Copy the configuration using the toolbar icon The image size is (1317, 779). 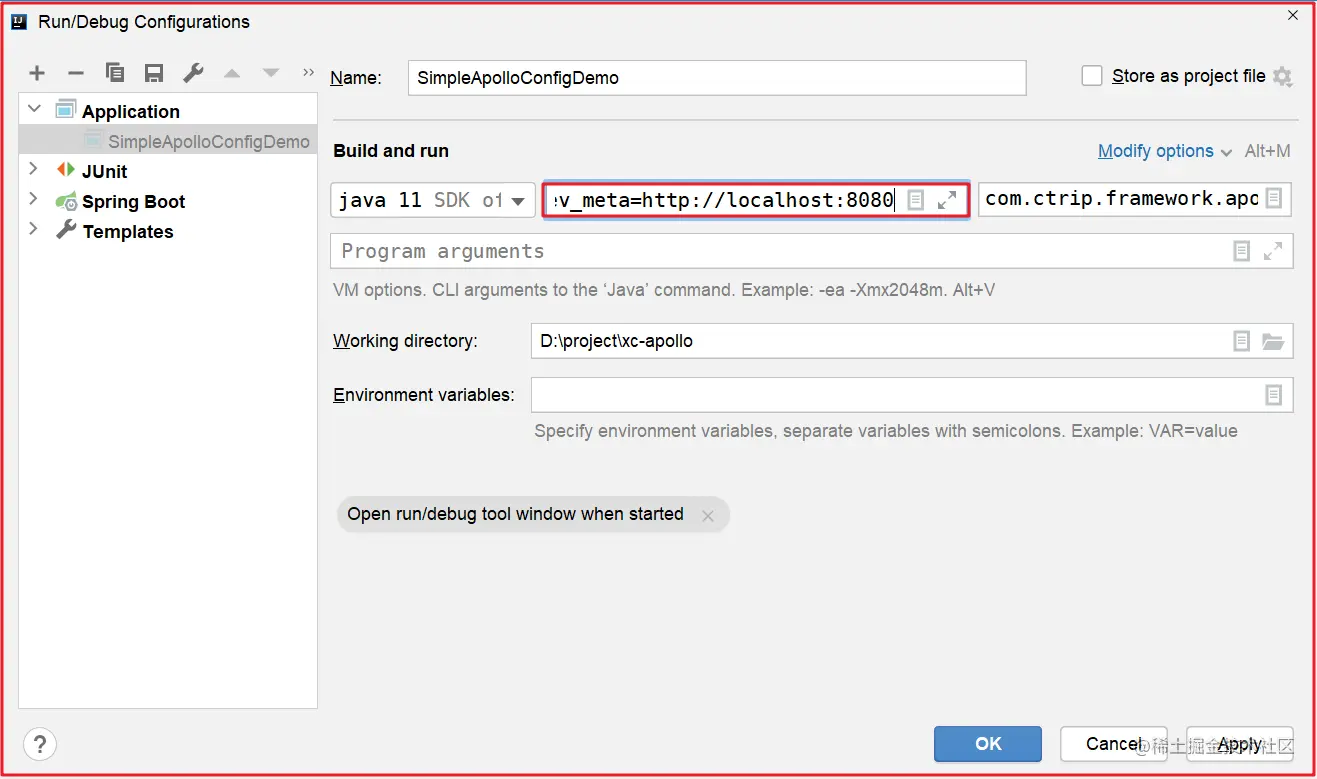[x=115, y=73]
